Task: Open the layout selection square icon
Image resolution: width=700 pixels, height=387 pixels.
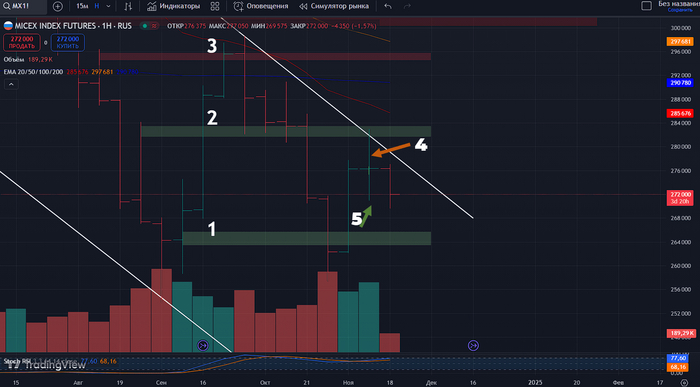Action: (646, 6)
